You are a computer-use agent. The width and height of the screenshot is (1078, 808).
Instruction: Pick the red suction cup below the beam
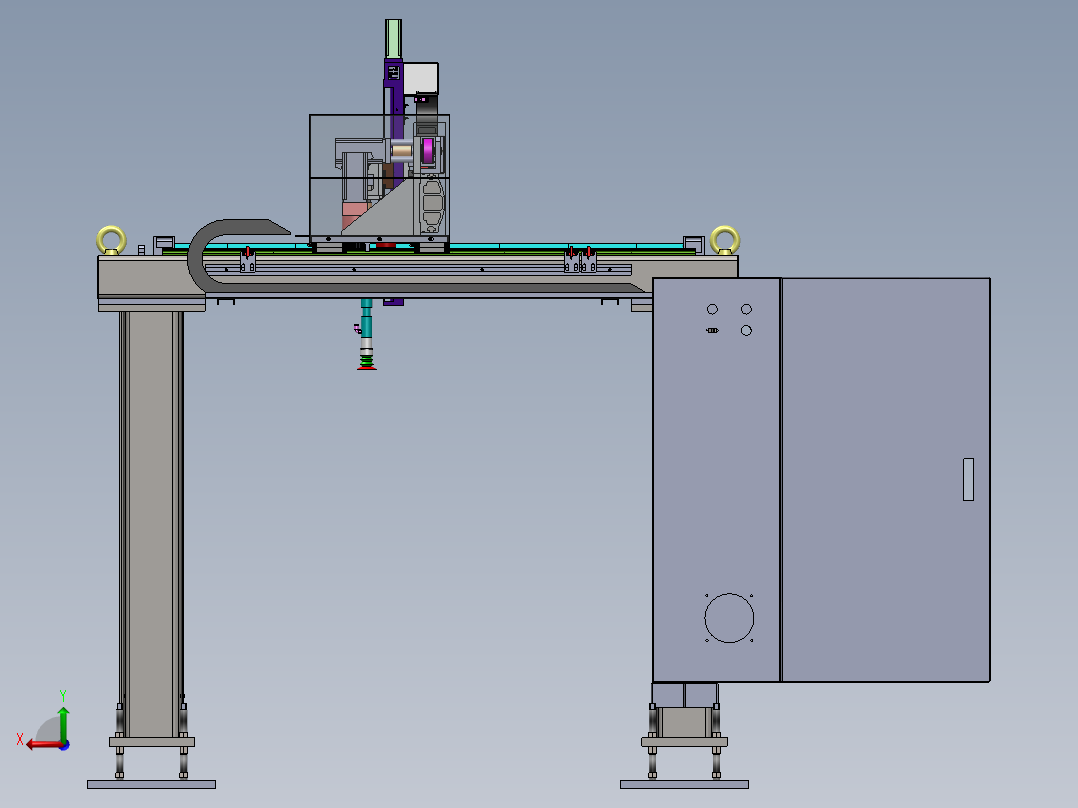tap(367, 367)
